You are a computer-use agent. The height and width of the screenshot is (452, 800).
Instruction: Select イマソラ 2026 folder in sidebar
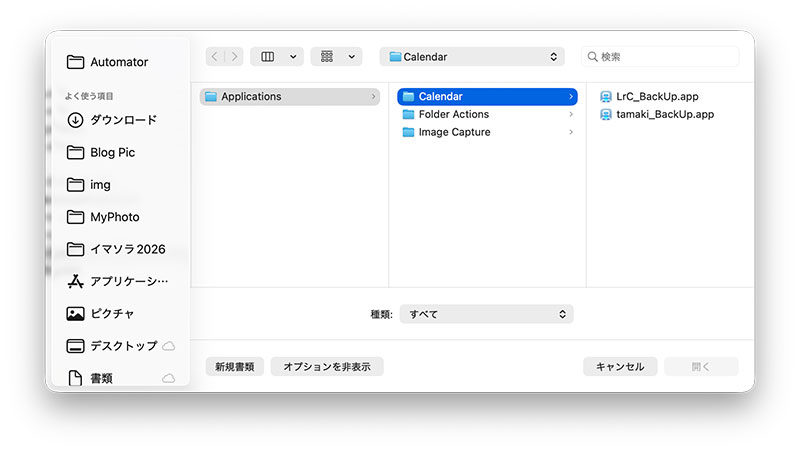(x=127, y=249)
